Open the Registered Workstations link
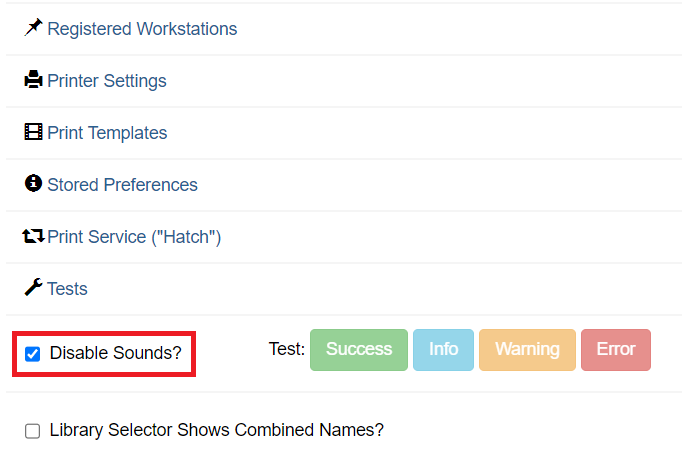This screenshot has height=467, width=682. click(142, 29)
